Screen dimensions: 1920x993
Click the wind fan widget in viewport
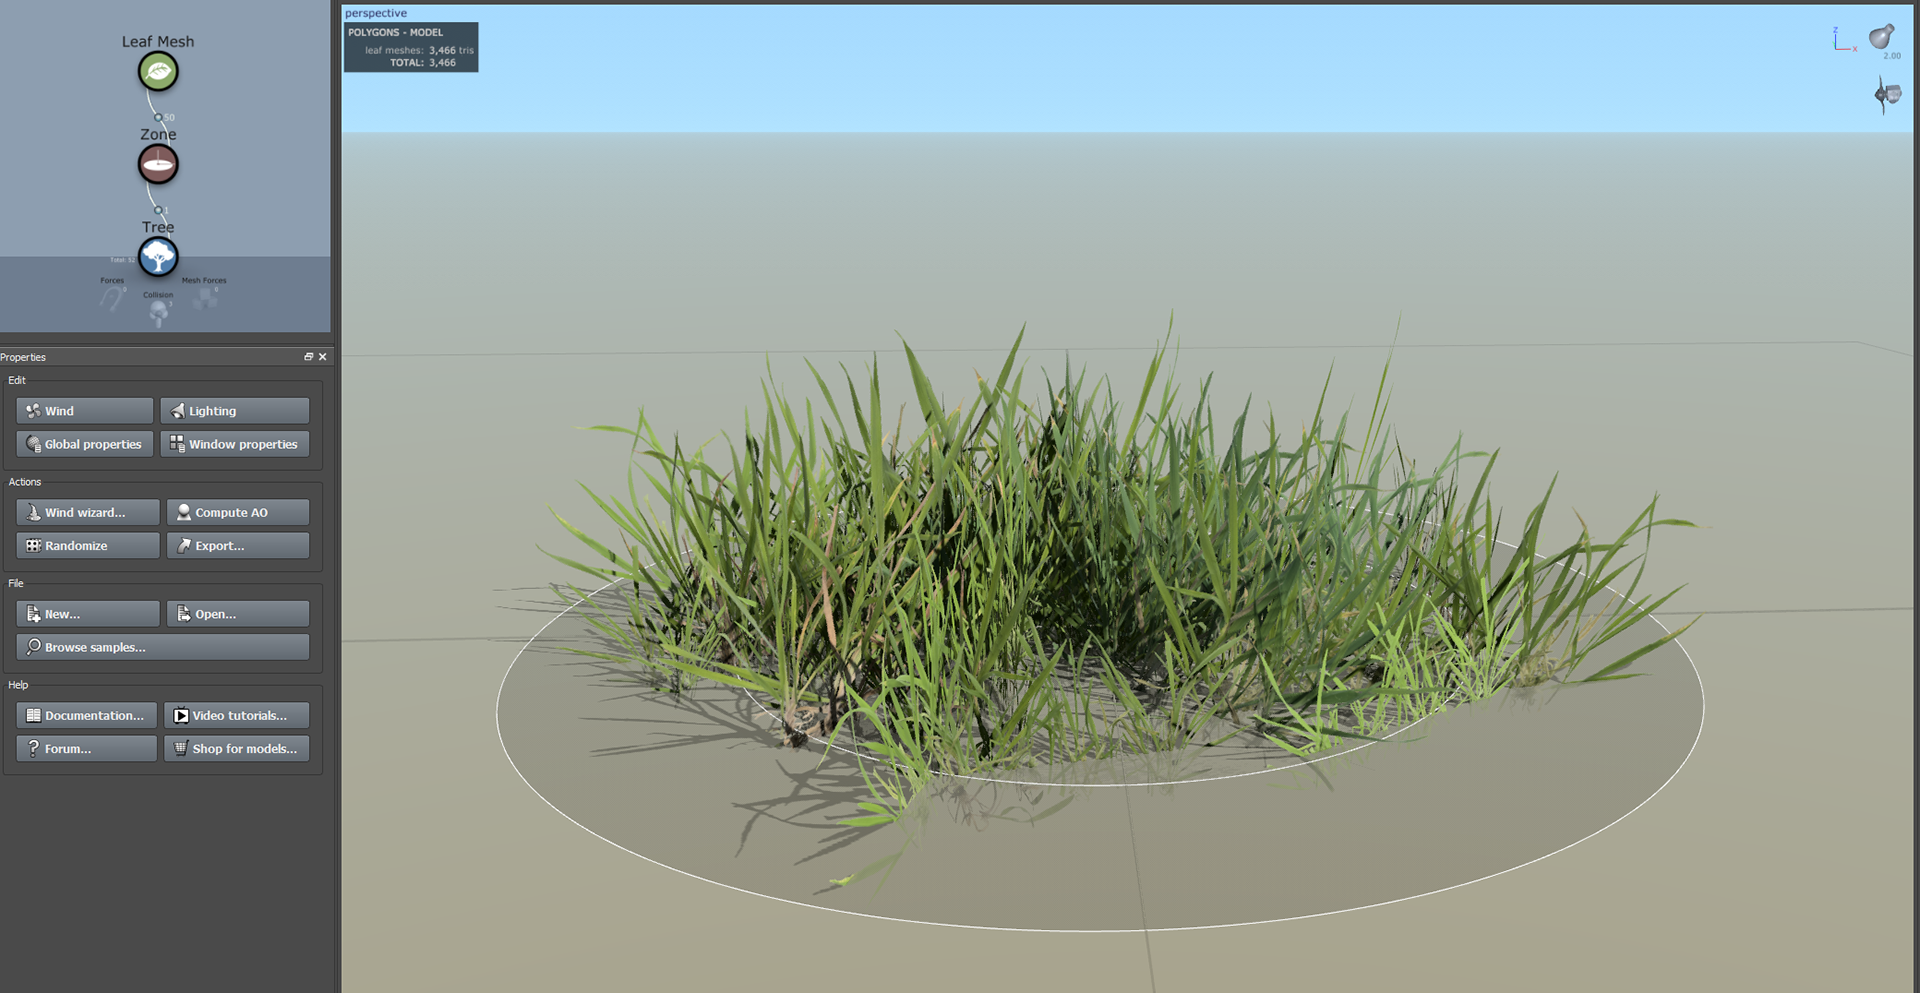click(x=1887, y=95)
